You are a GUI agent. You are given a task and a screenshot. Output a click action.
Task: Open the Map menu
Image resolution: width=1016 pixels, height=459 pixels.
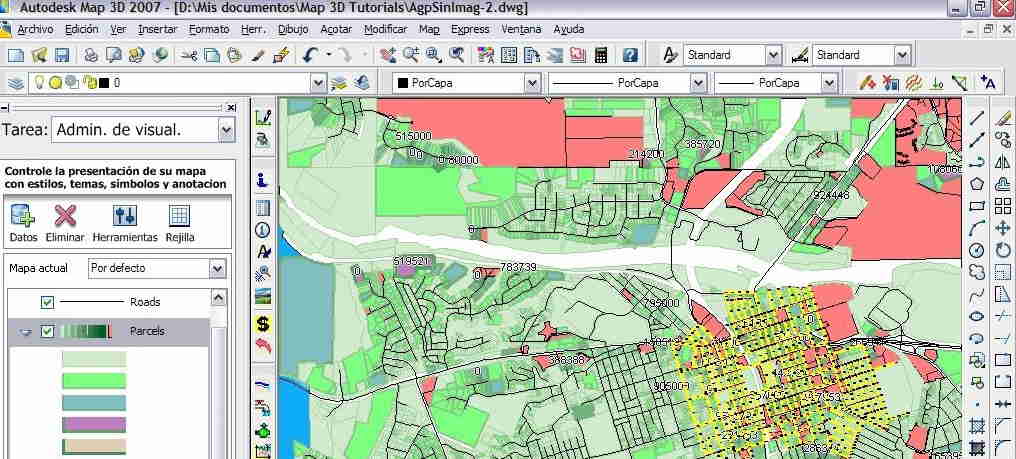(429, 30)
